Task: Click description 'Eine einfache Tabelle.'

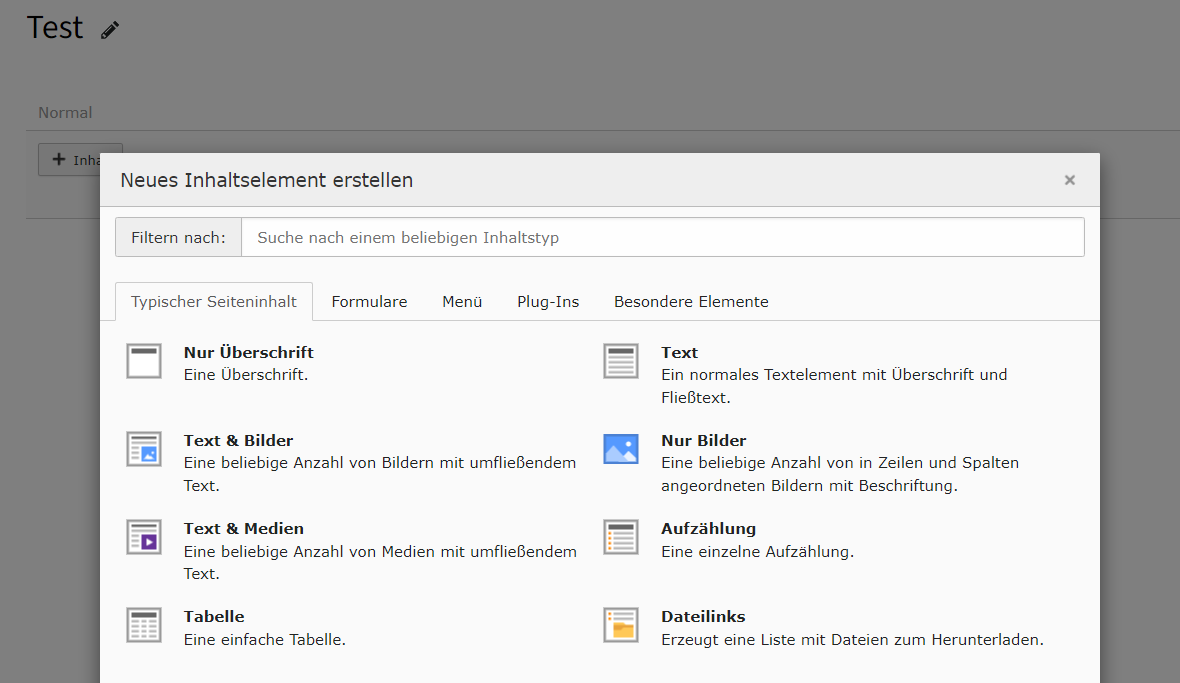Action: click(x=265, y=639)
